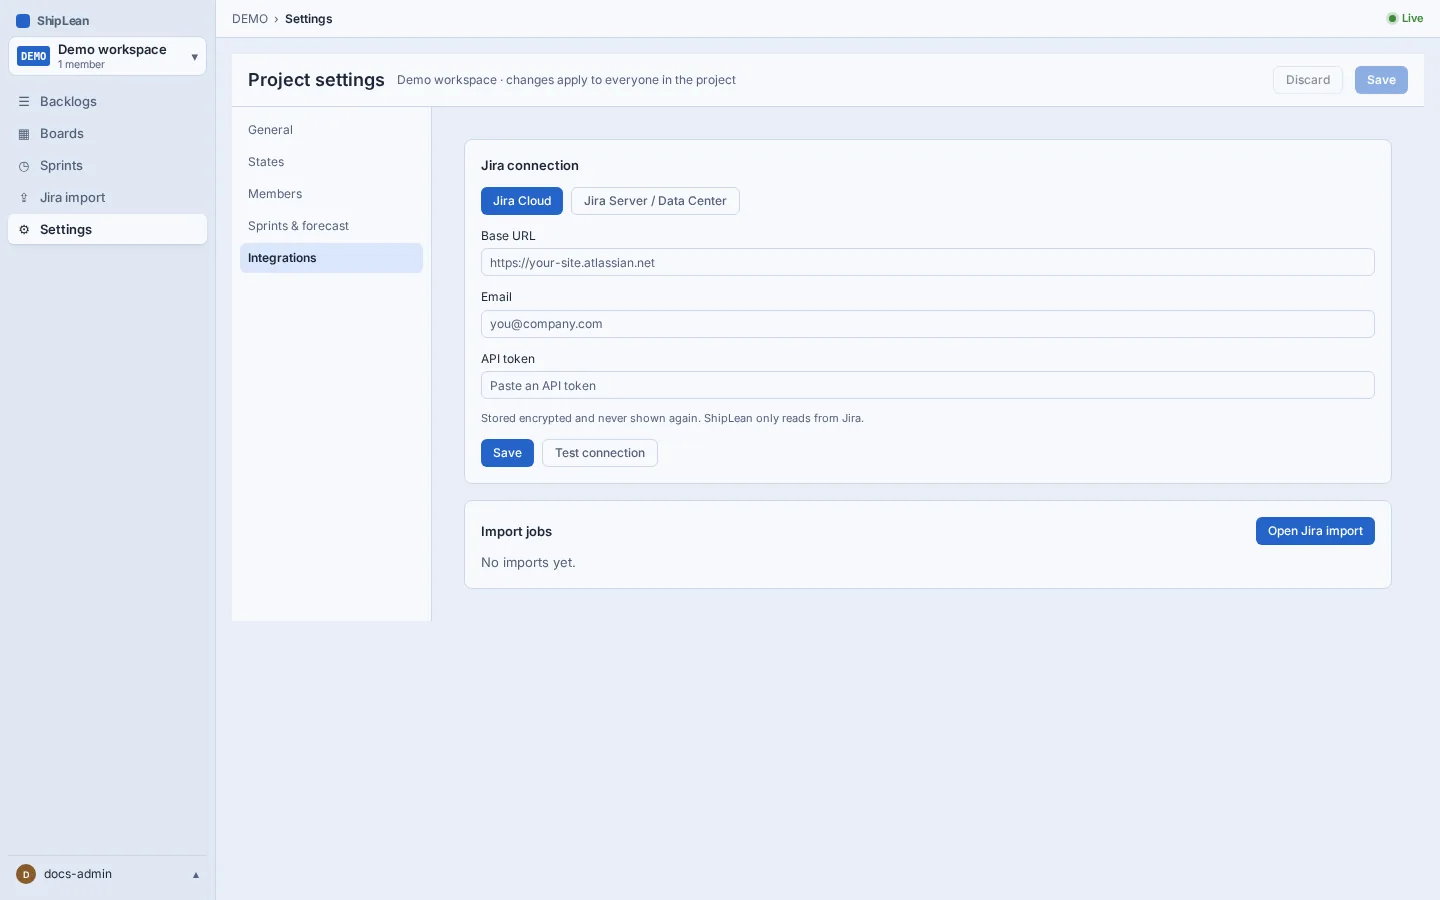Click the Settings breadcrumb text
The height and width of the screenshot is (900, 1440).
[x=308, y=19]
